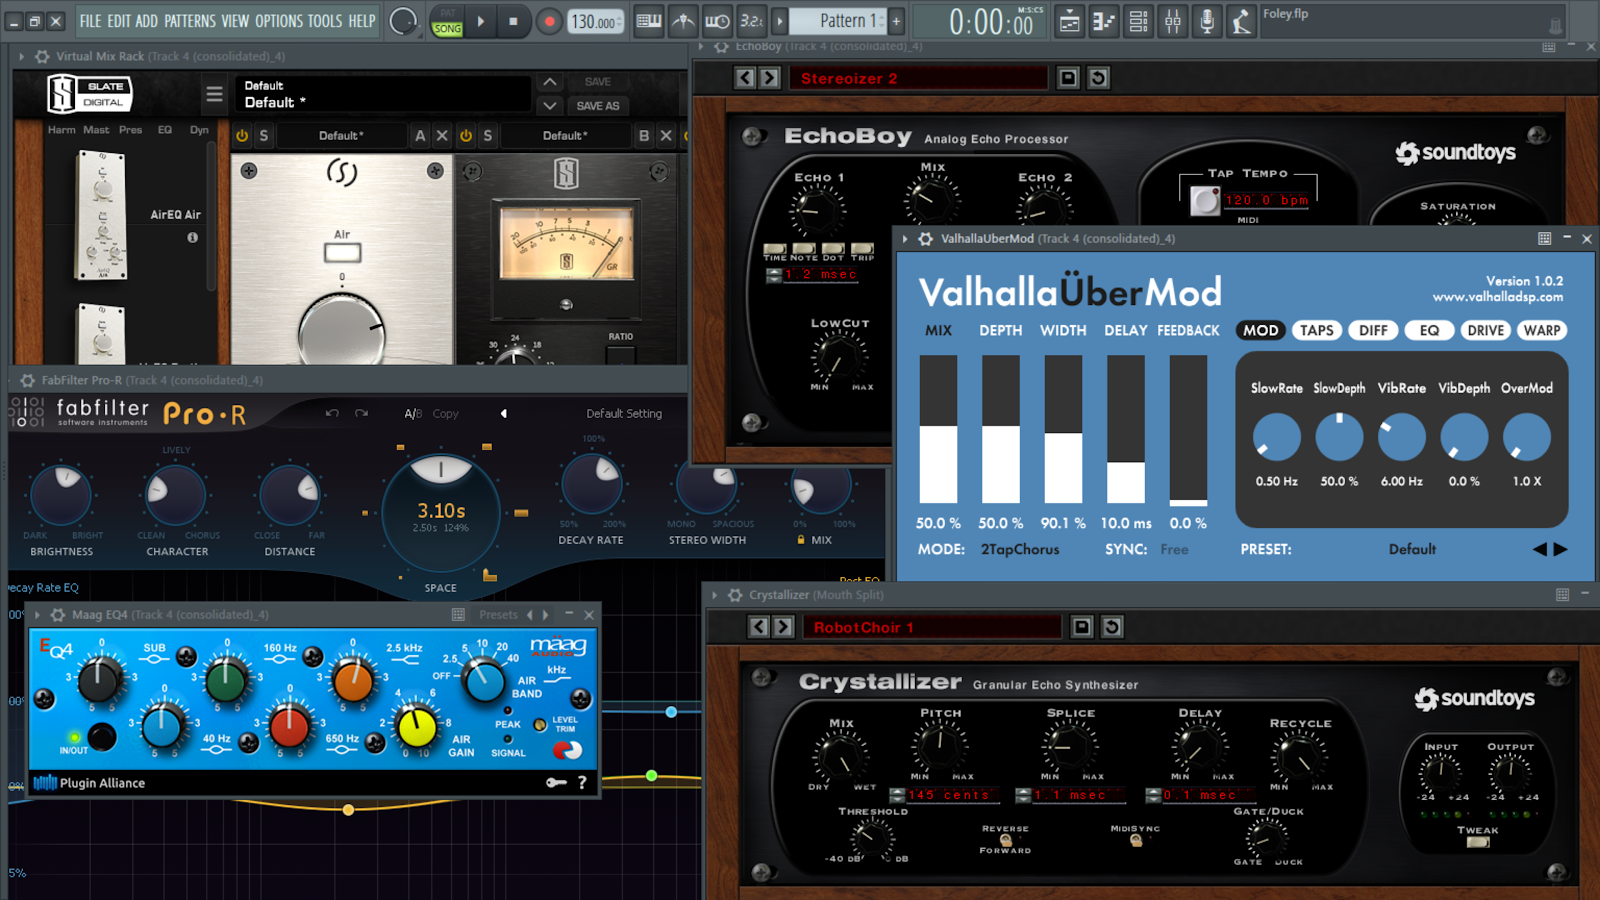Image resolution: width=1600 pixels, height=900 pixels.
Task: Open the EDIT menu
Action: [x=119, y=21]
